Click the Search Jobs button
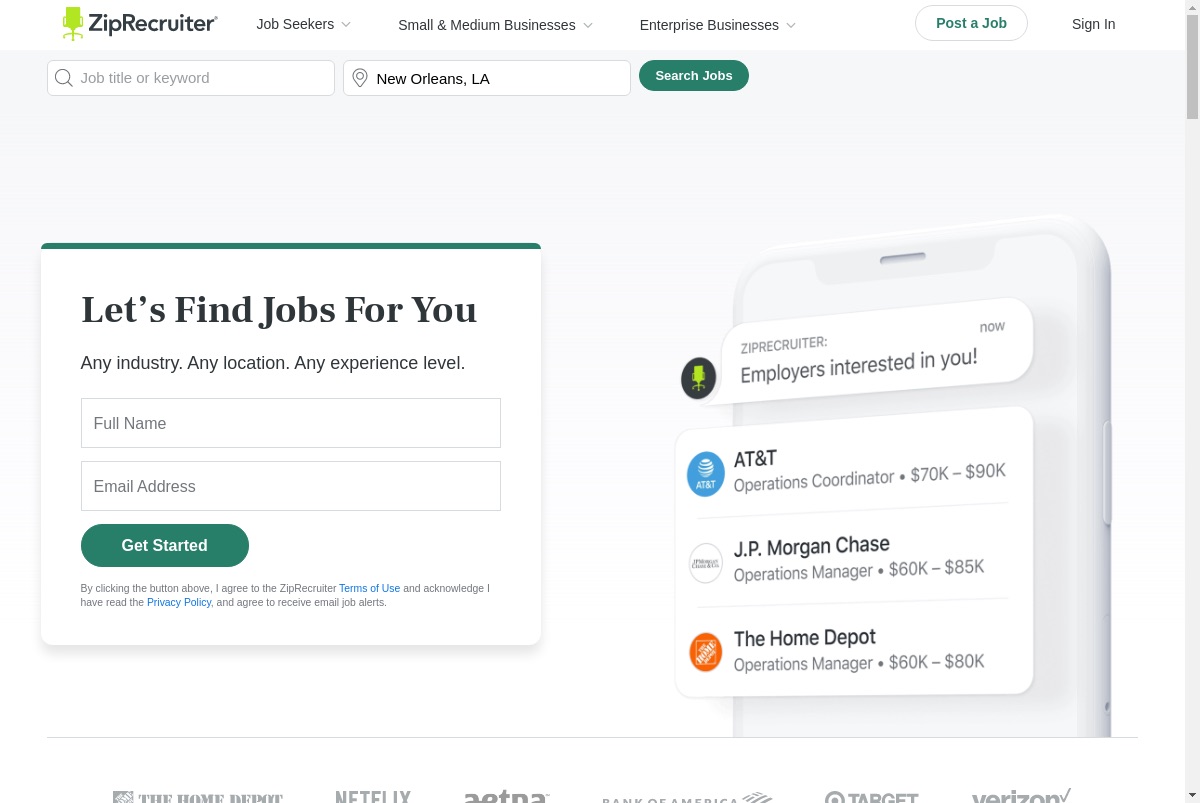Viewport: 1200px width, 803px height. pos(694,75)
